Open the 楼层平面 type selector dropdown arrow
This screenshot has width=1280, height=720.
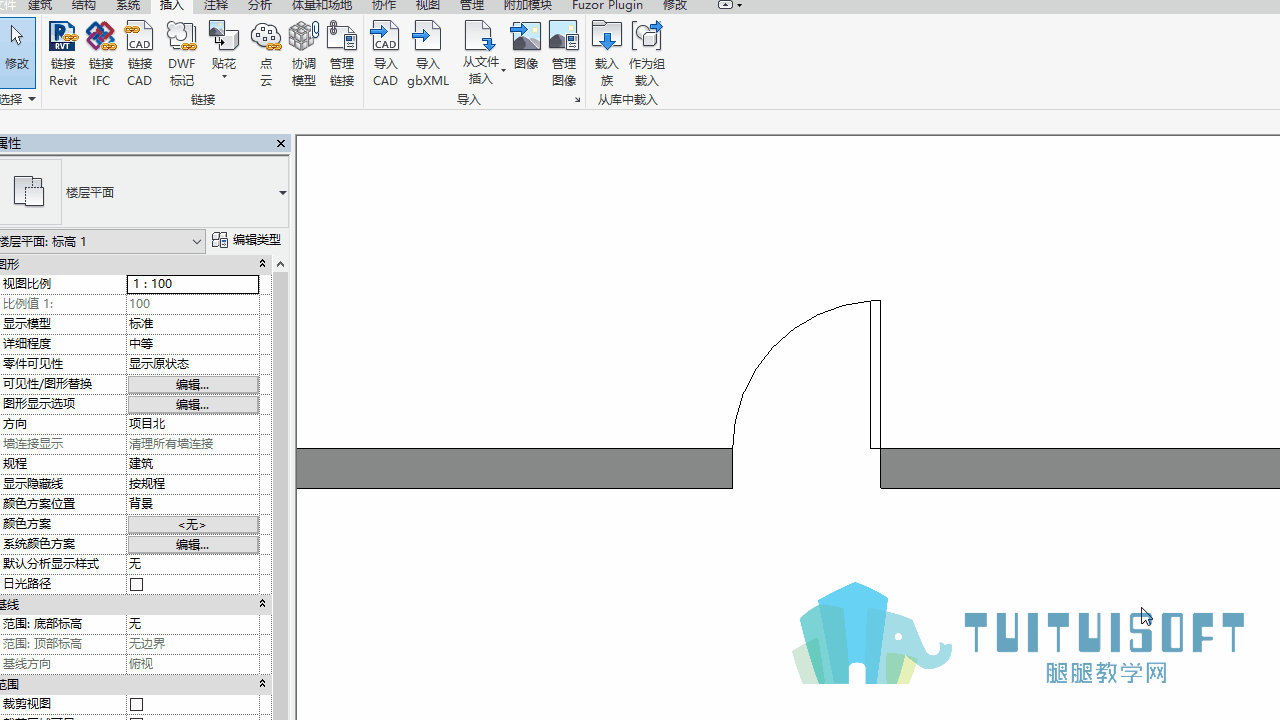point(282,192)
